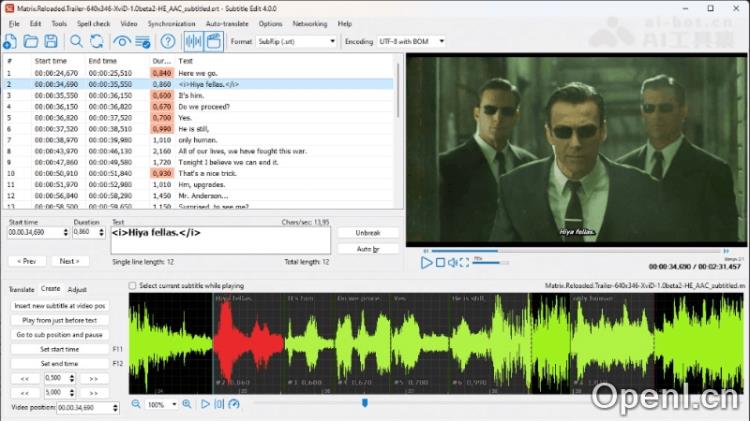Image resolution: width=750 pixels, height=421 pixels.
Task: Click the Set start time button
Action: point(59,349)
